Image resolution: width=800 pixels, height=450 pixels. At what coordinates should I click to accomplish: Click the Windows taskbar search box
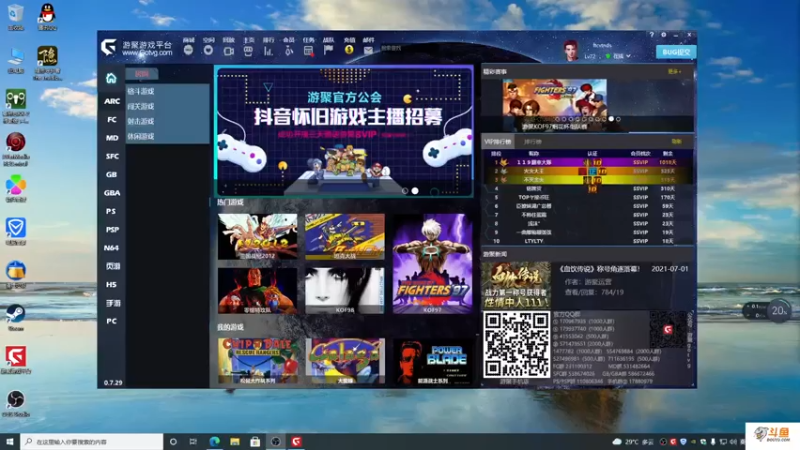point(92,441)
